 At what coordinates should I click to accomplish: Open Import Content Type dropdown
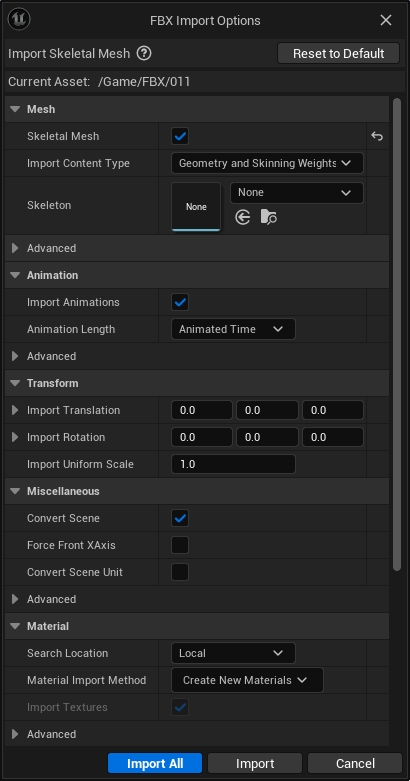pos(267,163)
